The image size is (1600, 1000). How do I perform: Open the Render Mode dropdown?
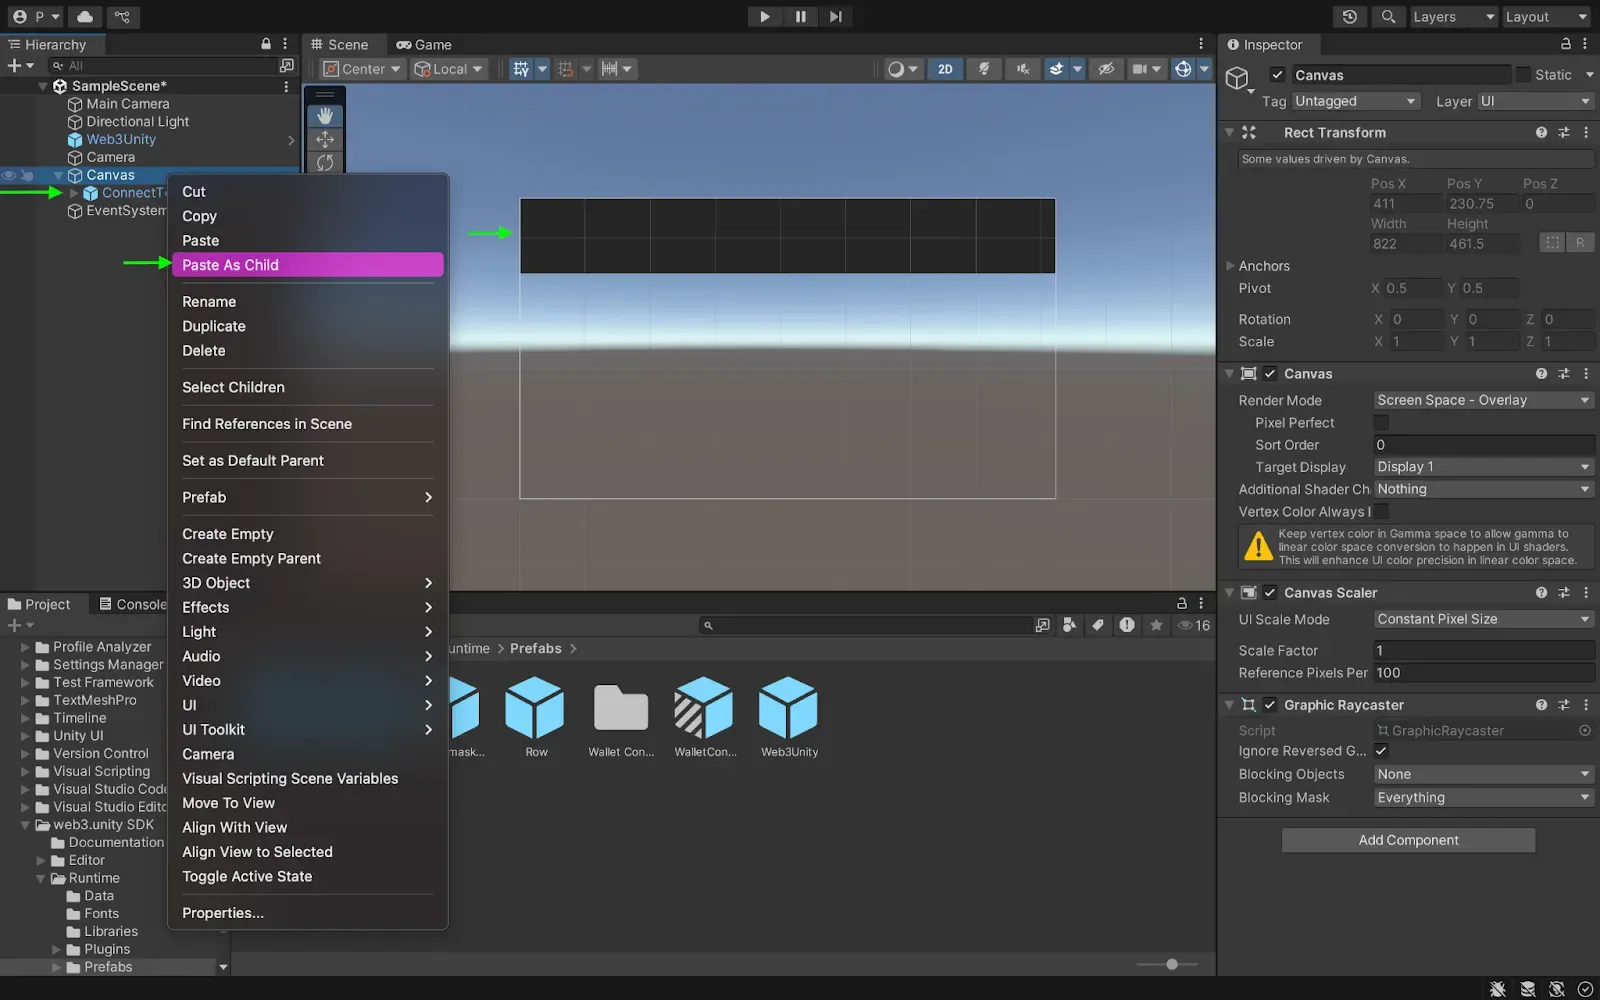(x=1483, y=400)
